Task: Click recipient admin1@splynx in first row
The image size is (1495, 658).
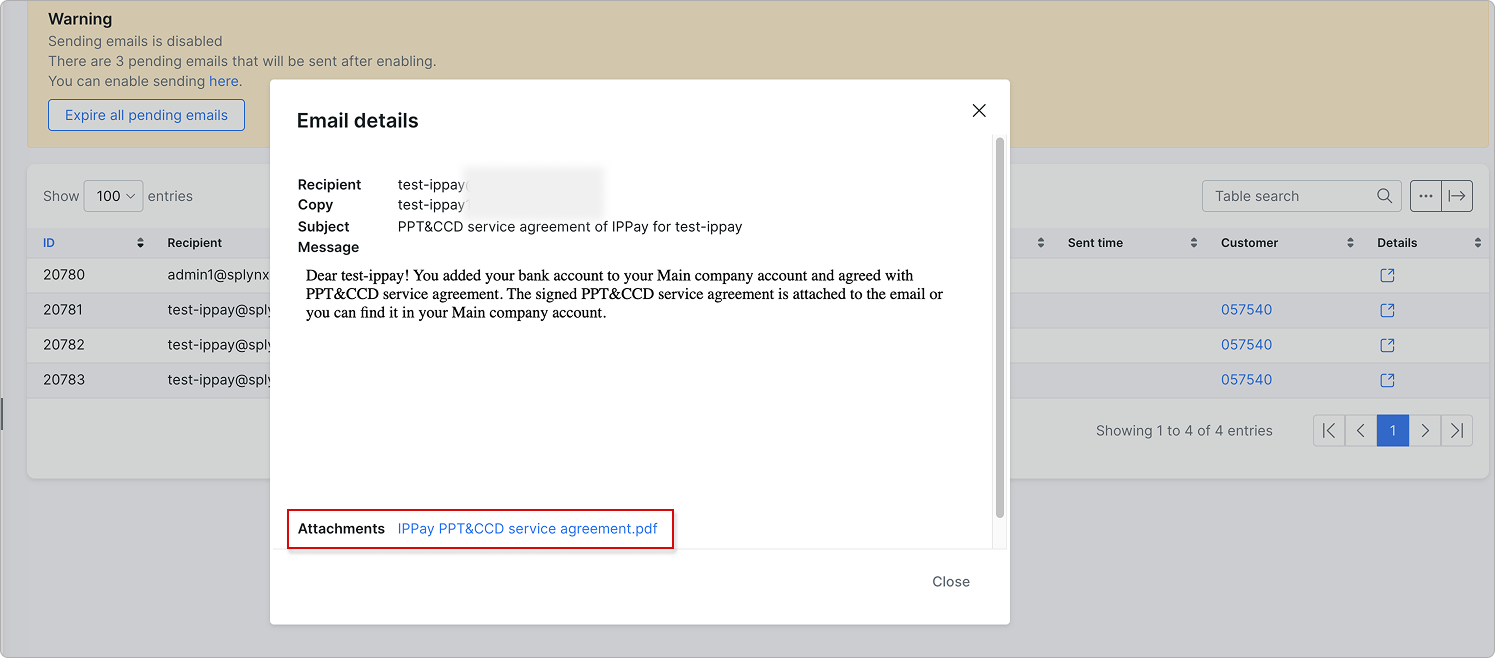Action: (219, 275)
